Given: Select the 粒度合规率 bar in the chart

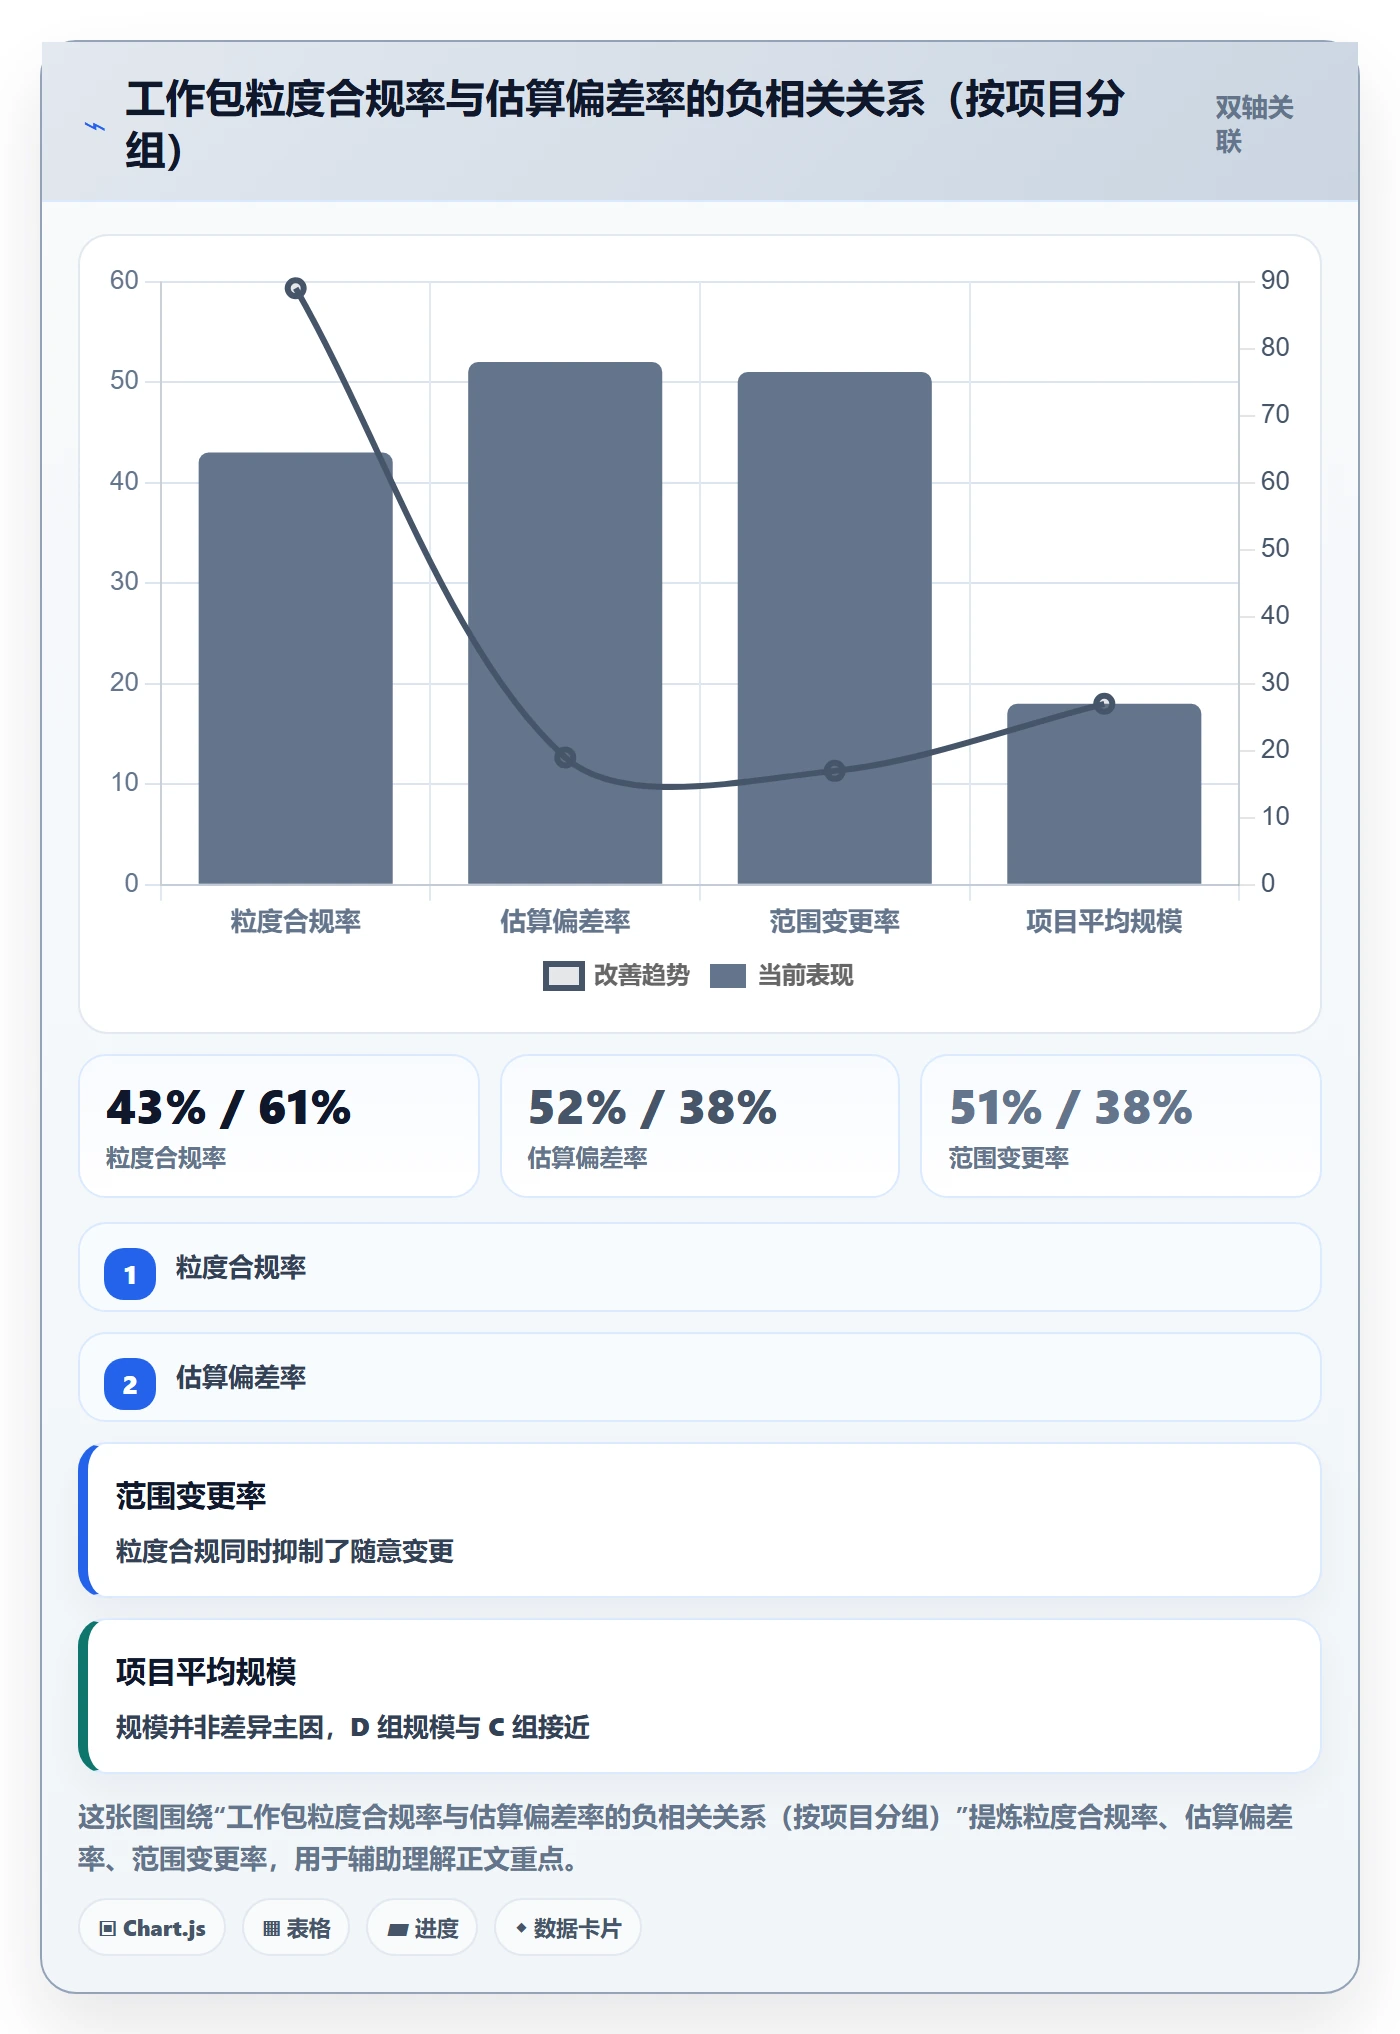Looking at the screenshot, I should 296,668.
